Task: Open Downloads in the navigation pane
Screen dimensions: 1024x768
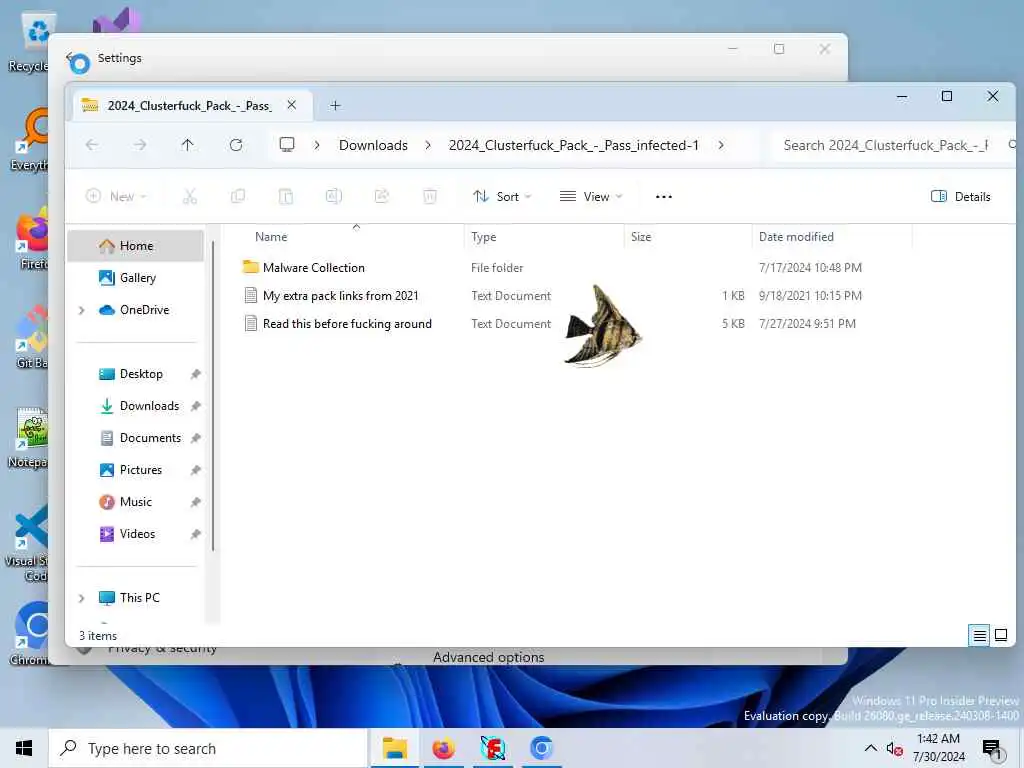Action: click(x=149, y=406)
